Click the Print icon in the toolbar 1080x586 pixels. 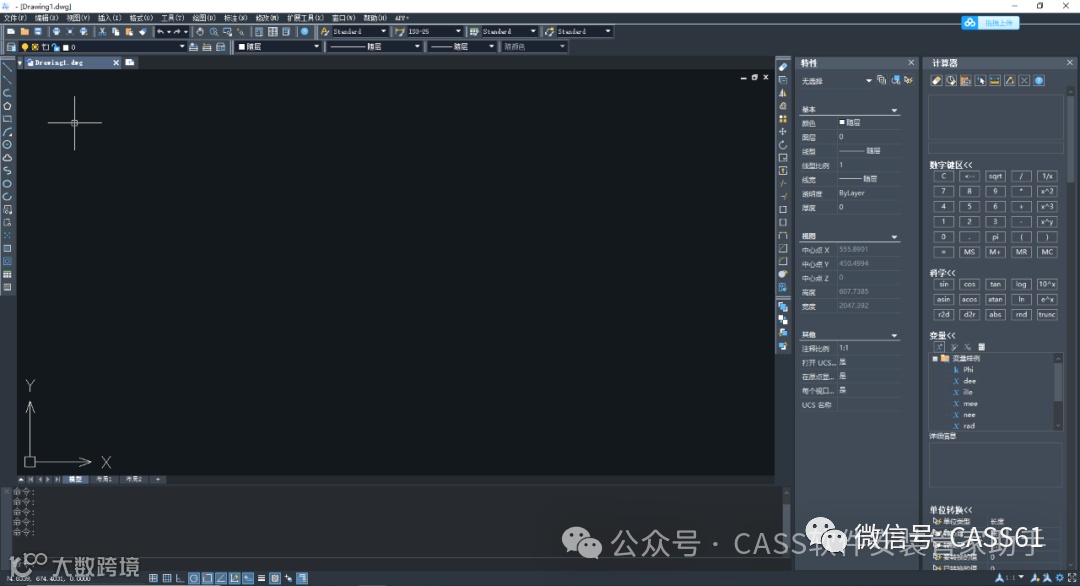(56, 32)
